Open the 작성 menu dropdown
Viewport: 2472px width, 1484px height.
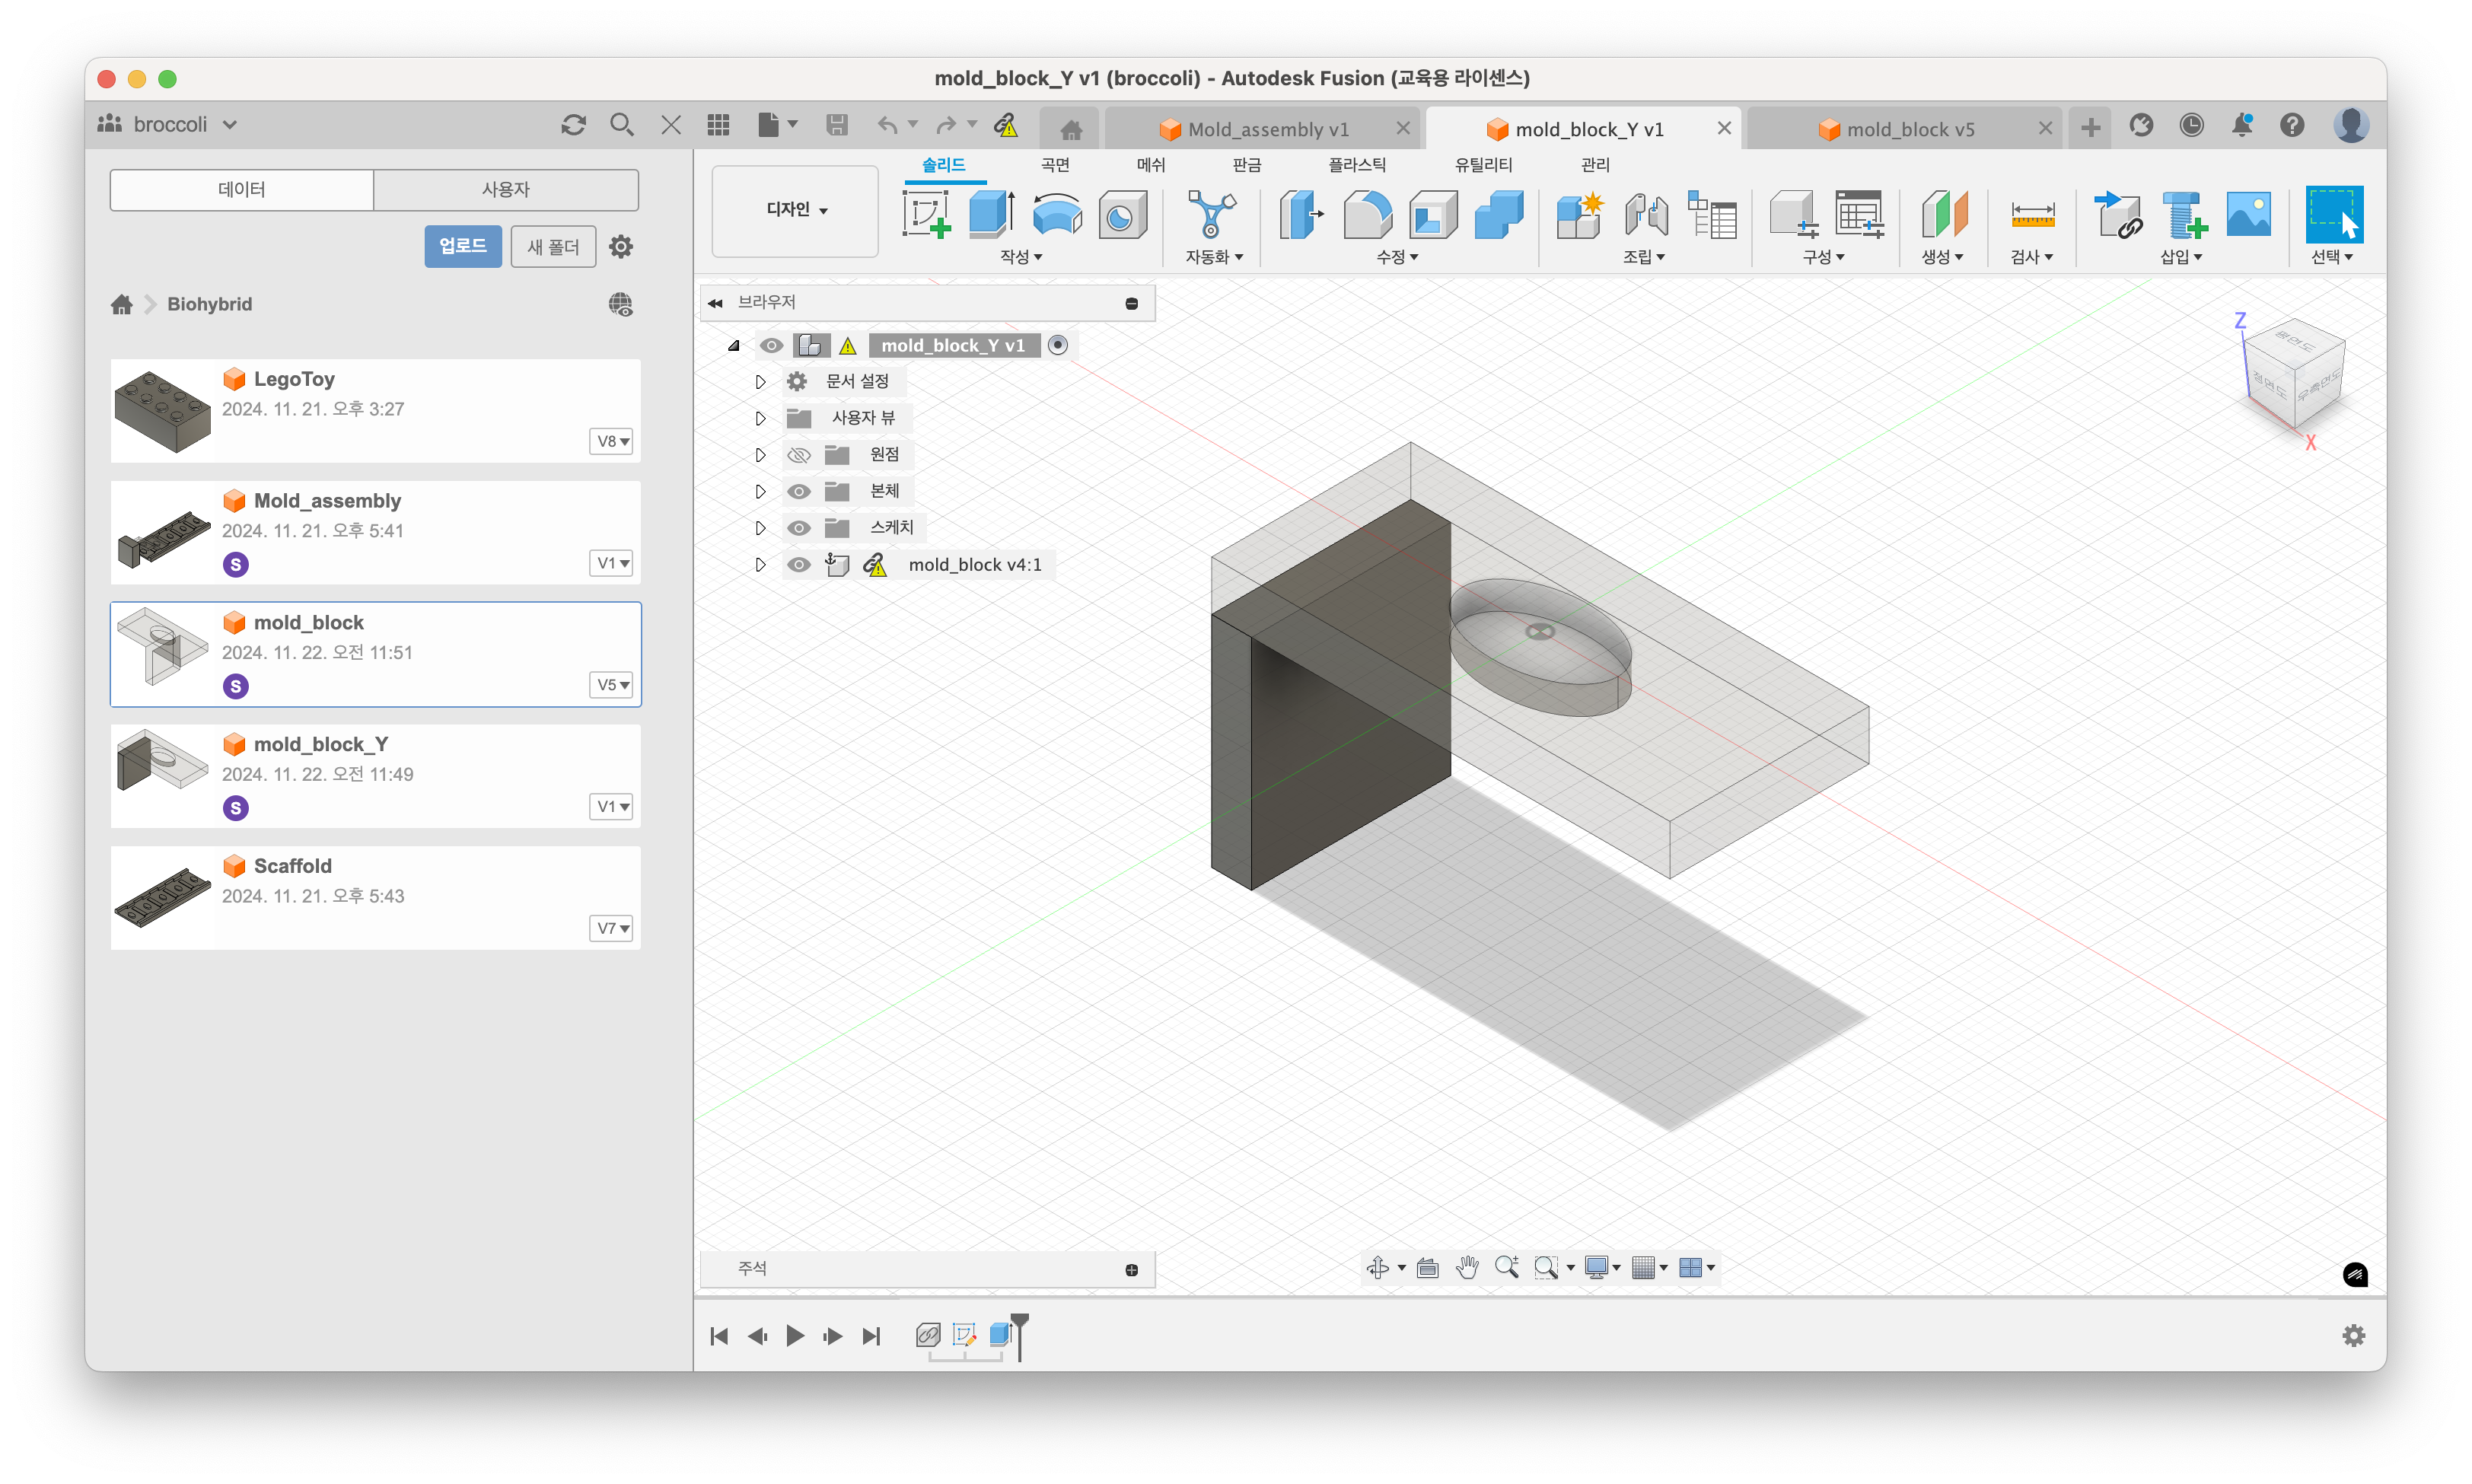[1021, 257]
